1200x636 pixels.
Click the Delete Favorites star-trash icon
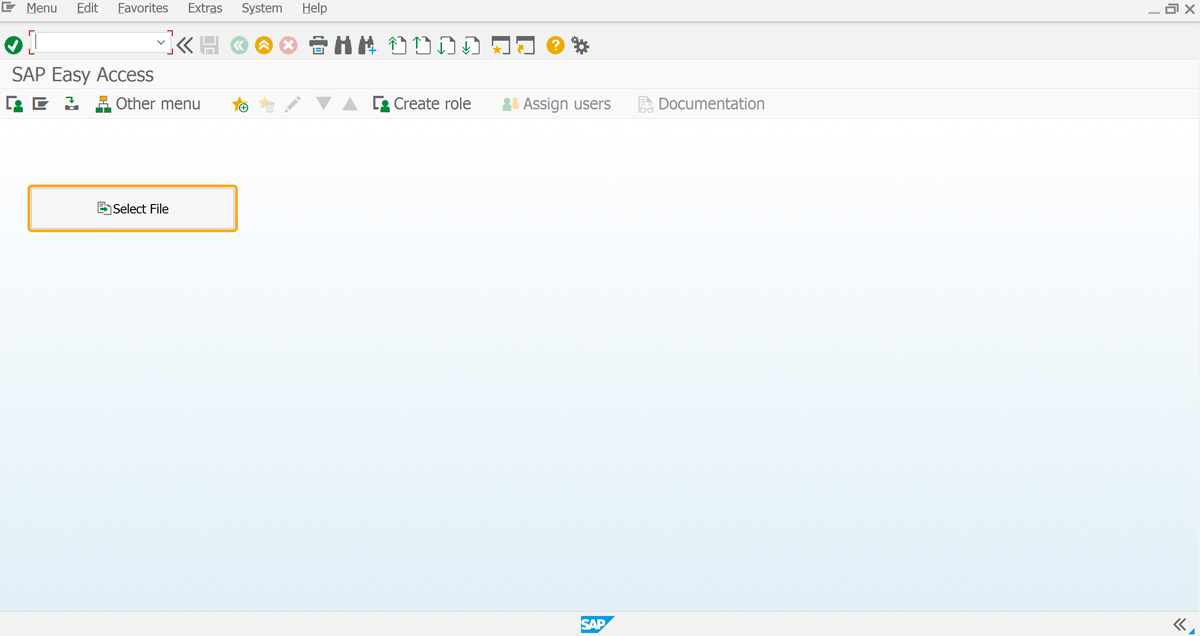266,104
